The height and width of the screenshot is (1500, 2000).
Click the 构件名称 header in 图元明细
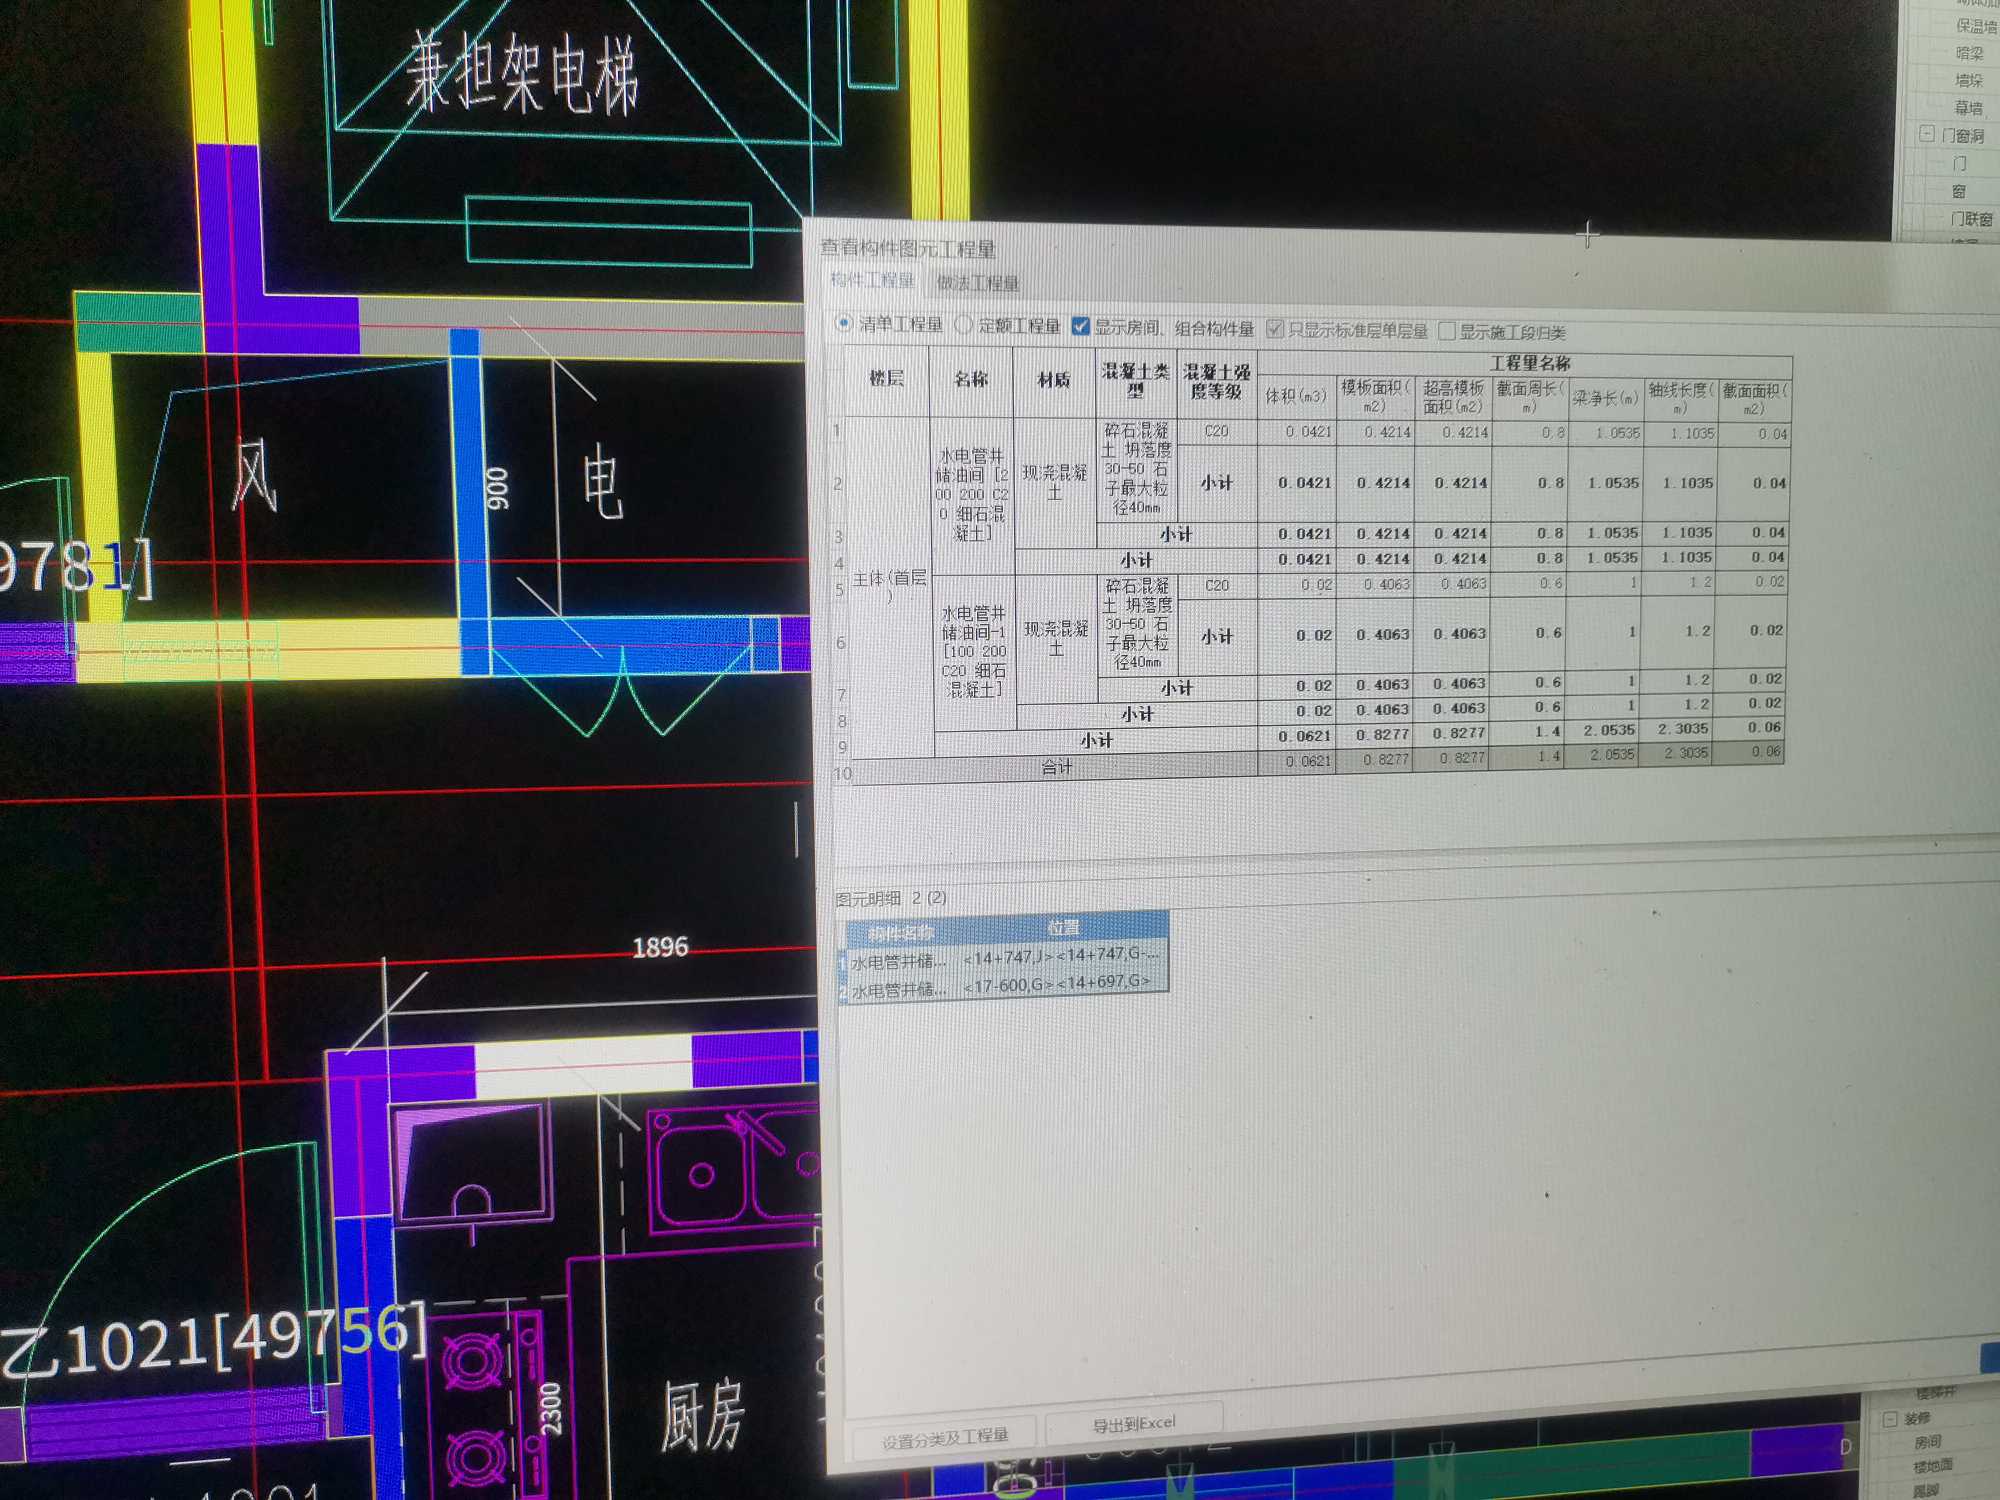(x=901, y=934)
